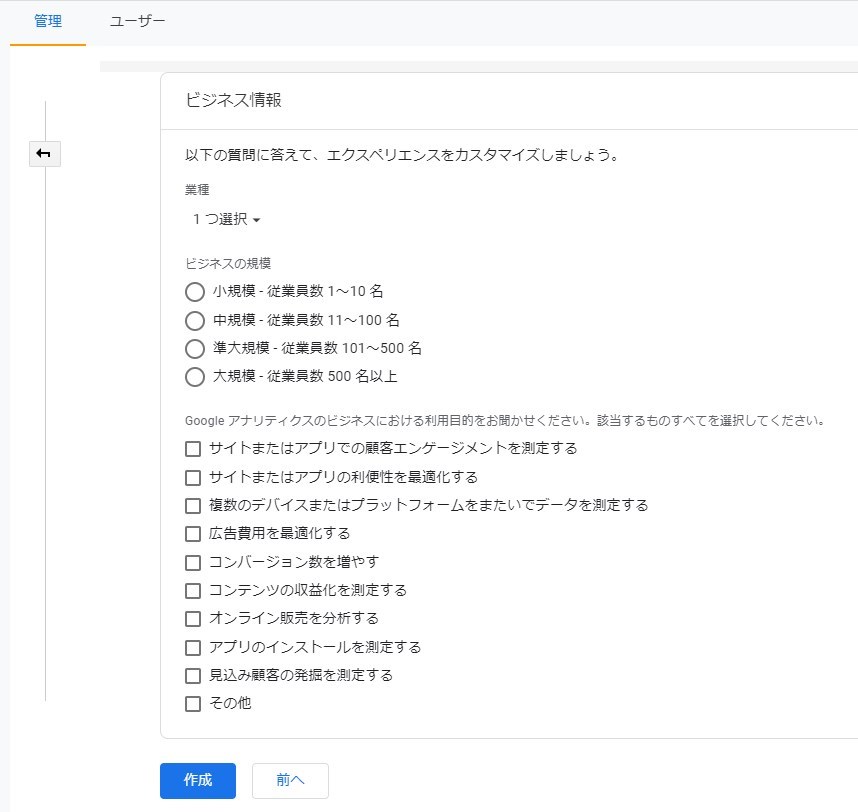The height and width of the screenshot is (812, 858).
Task: Select 中規模 - 従業員数 11～100 名
Action: (194, 320)
